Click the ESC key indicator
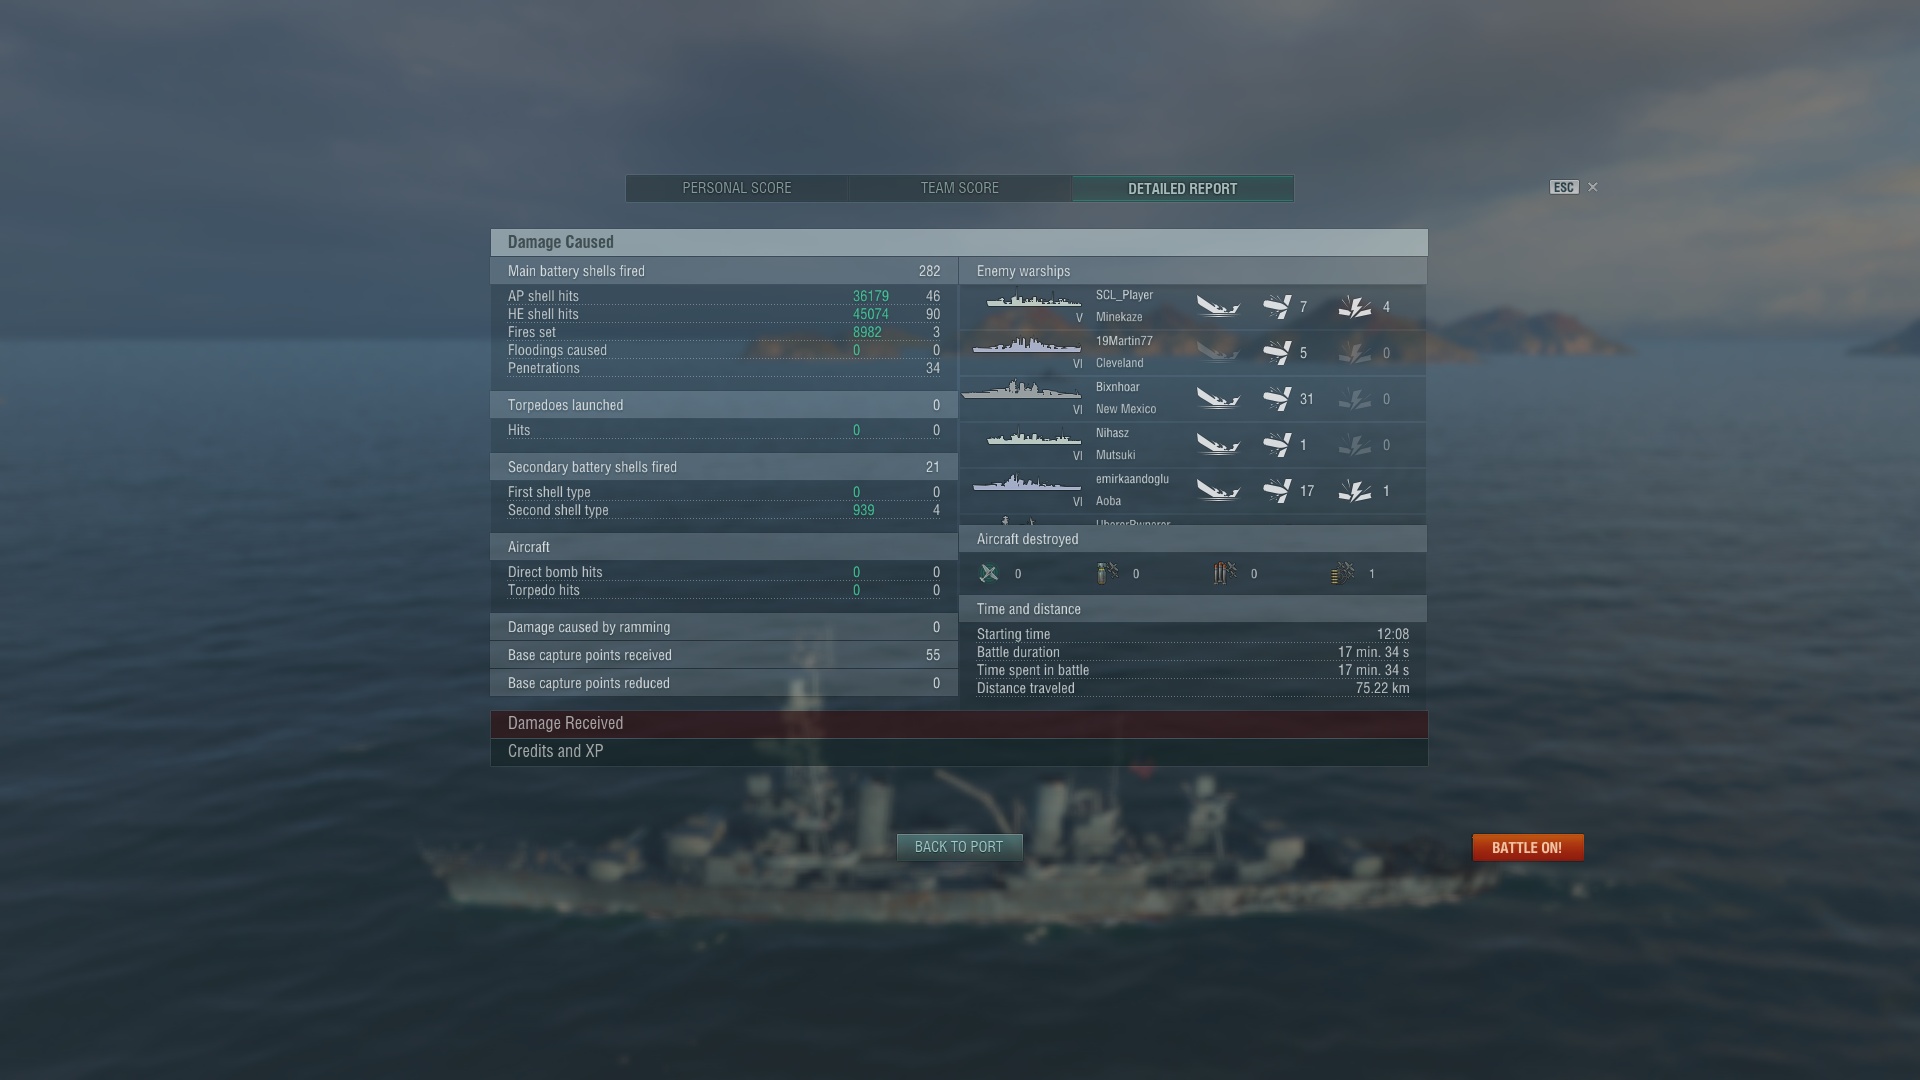1920x1080 pixels. (x=1564, y=187)
